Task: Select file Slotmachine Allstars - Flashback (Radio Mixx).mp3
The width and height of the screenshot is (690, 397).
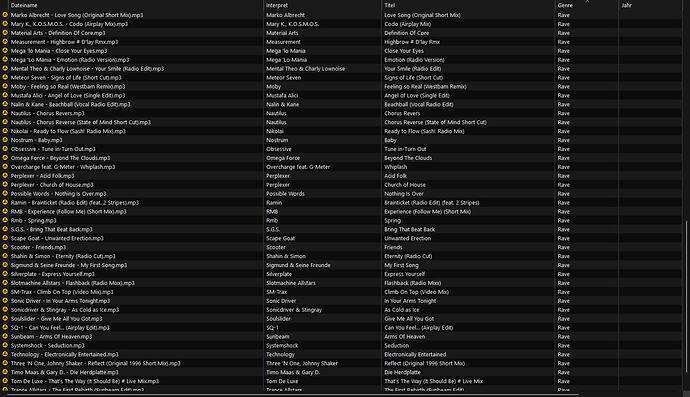Action: tap(73, 283)
